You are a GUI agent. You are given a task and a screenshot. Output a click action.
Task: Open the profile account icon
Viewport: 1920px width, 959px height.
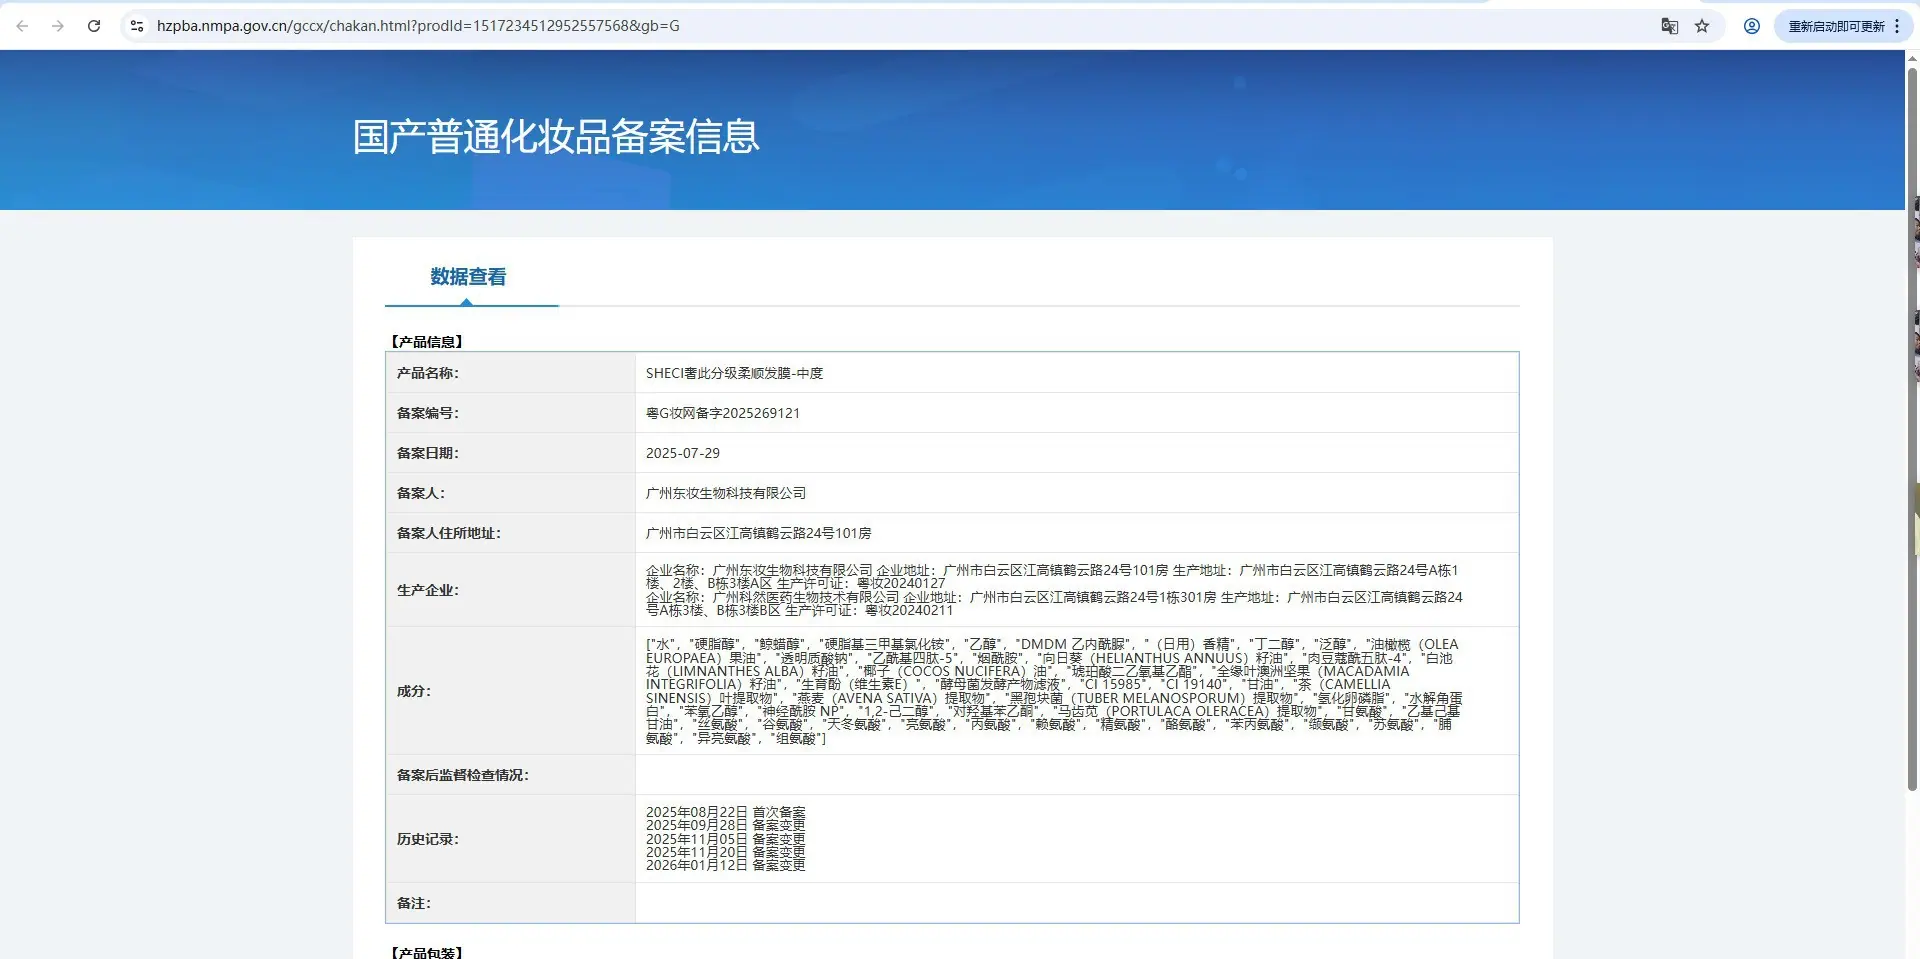tap(1752, 26)
